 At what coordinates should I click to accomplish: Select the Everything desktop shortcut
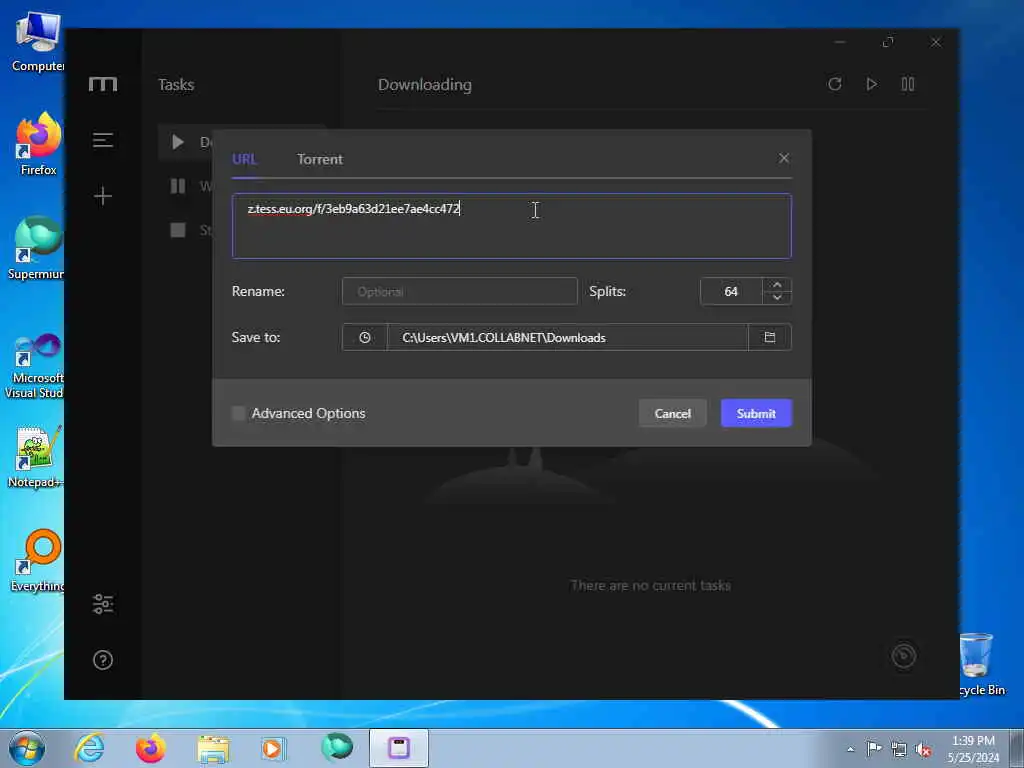38,560
